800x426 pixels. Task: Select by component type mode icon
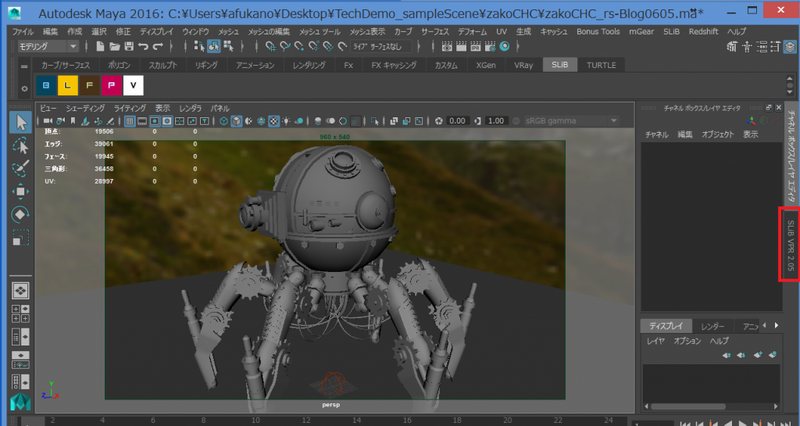228,46
